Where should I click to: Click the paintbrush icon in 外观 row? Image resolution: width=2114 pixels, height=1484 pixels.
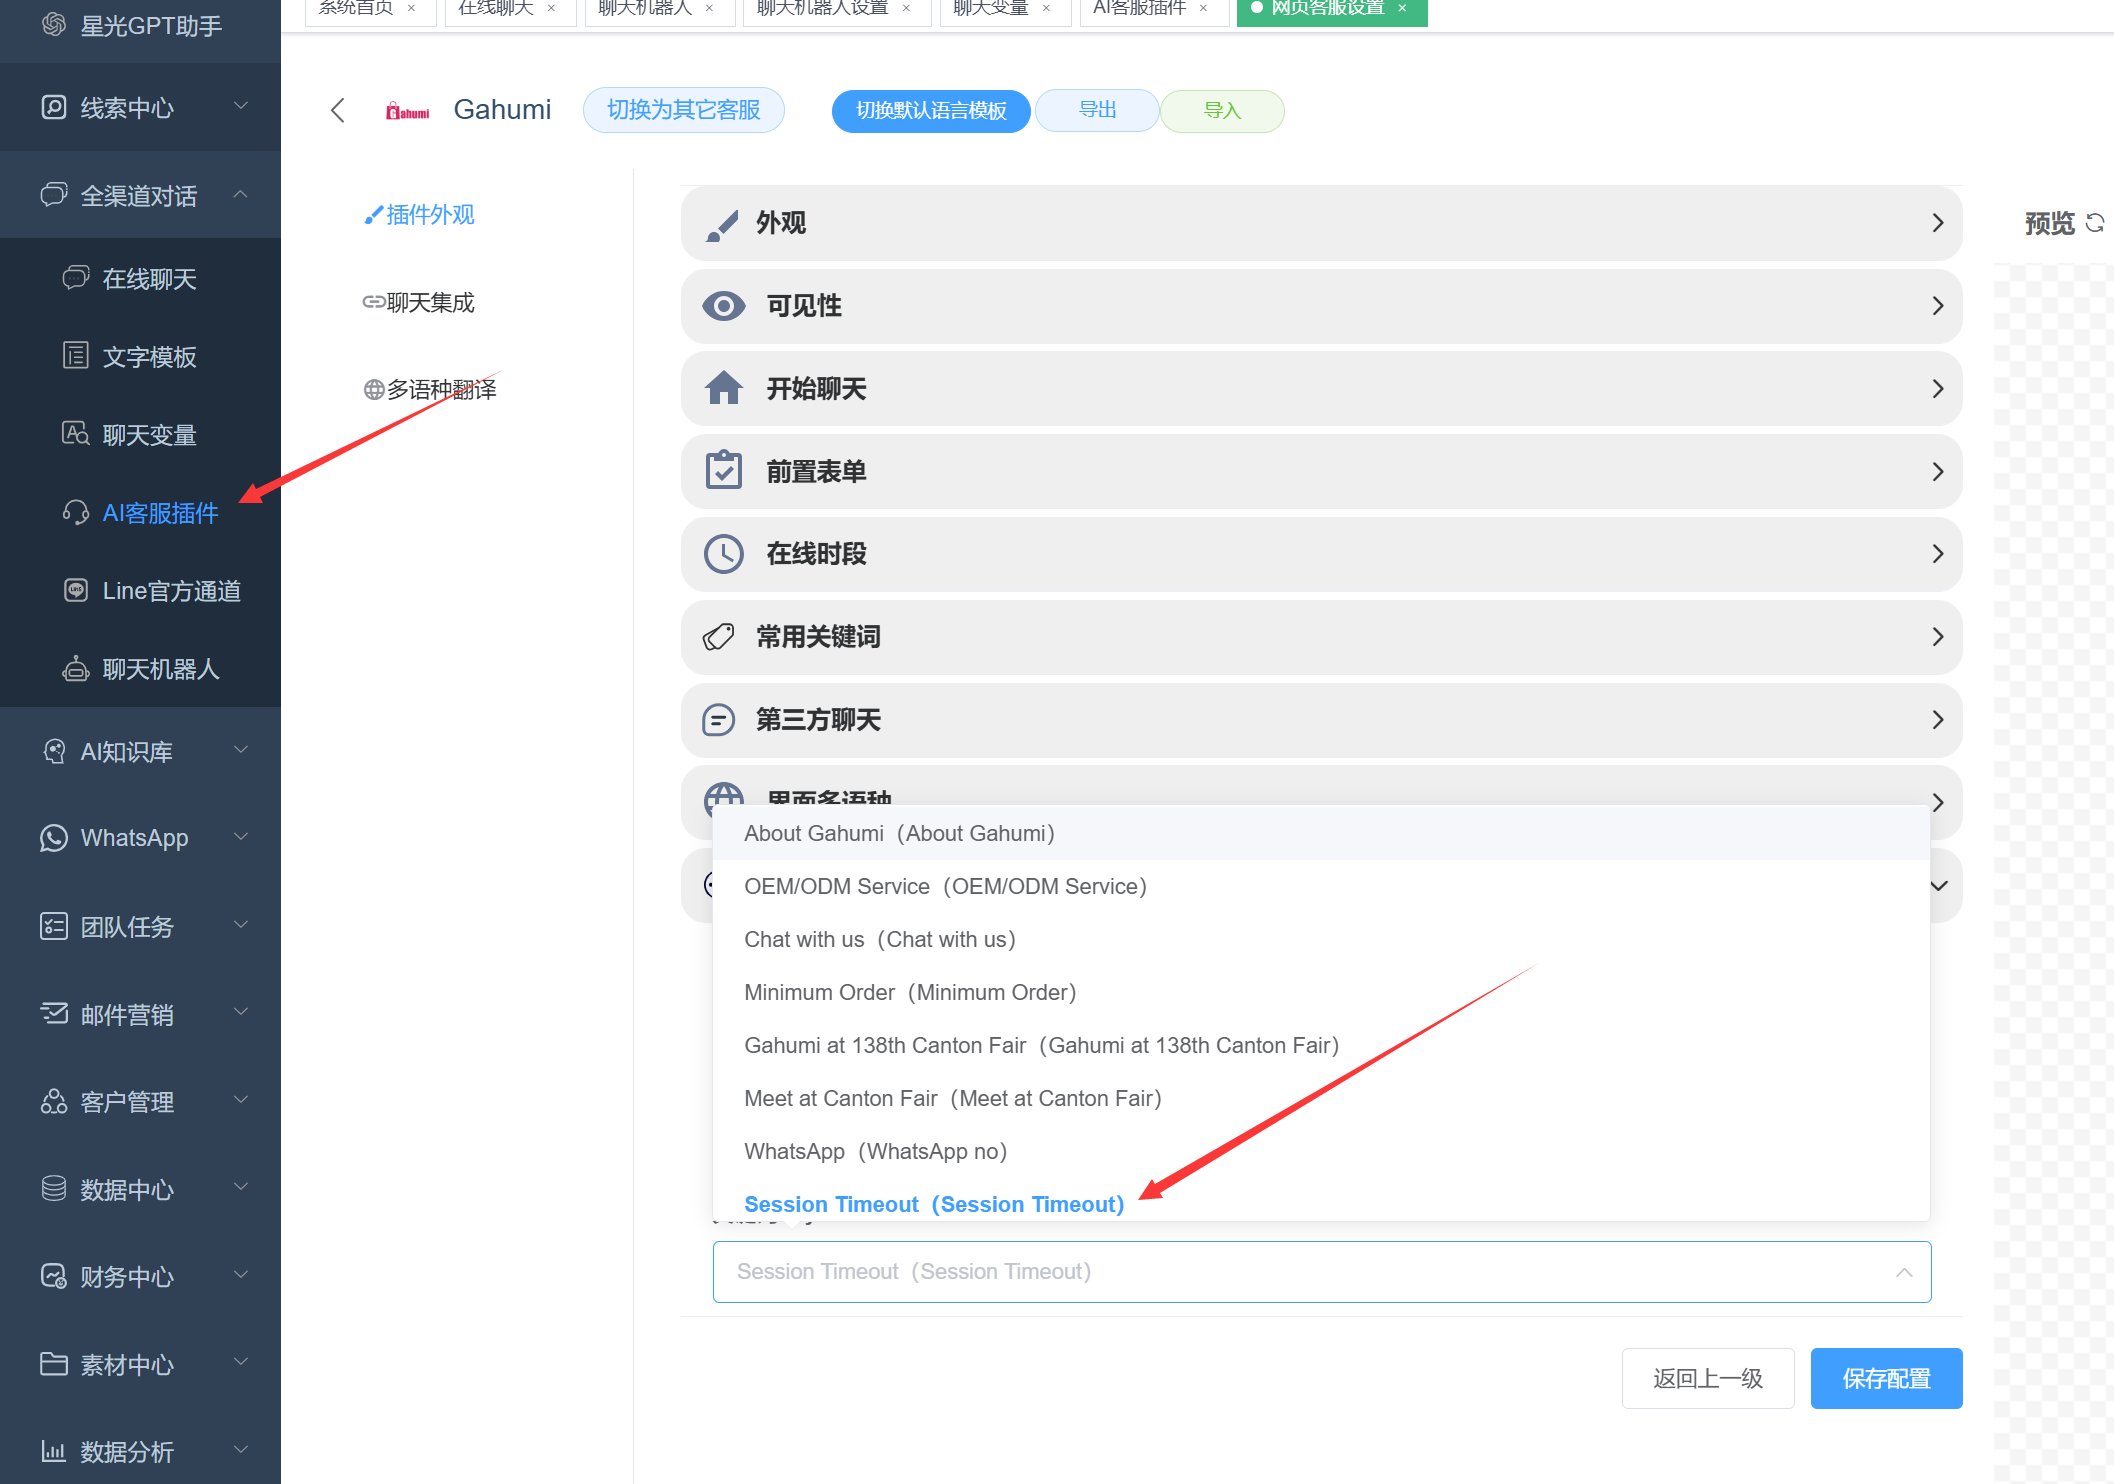(x=722, y=224)
